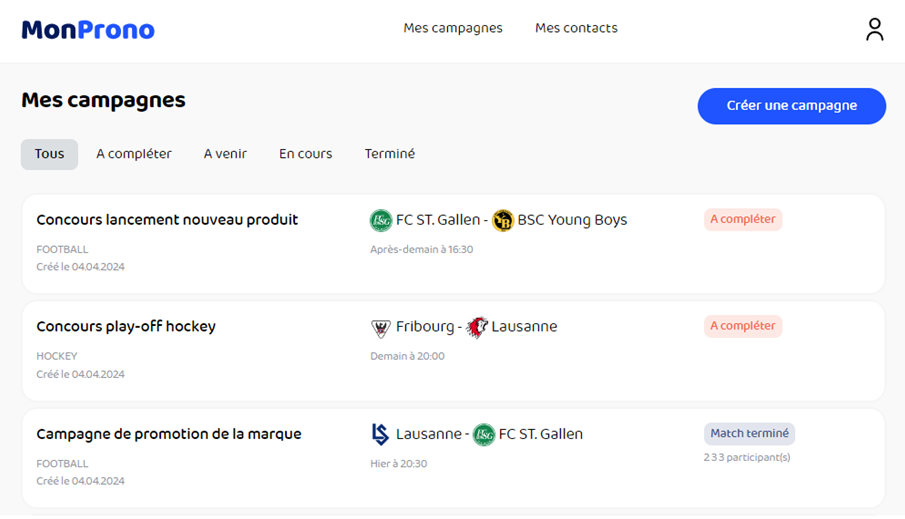Screen dimensions: 905x519
Task: View Terminé campaigns tab
Action: (x=389, y=154)
